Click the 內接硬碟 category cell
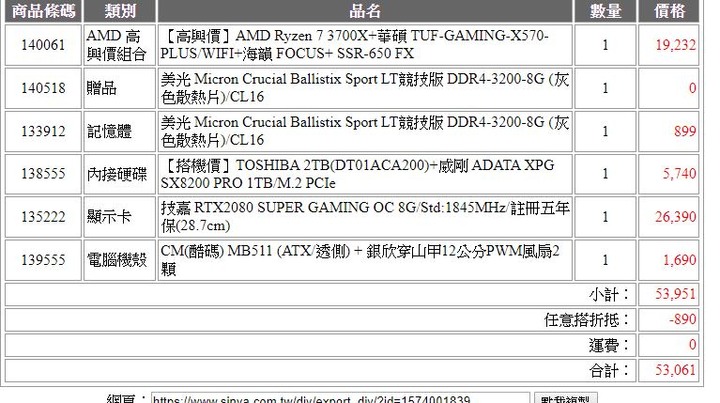The height and width of the screenshot is (403, 720). pos(119,174)
